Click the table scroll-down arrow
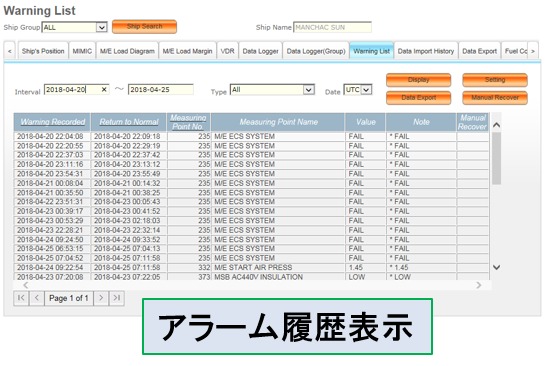546x366 pixels. pos(497,267)
